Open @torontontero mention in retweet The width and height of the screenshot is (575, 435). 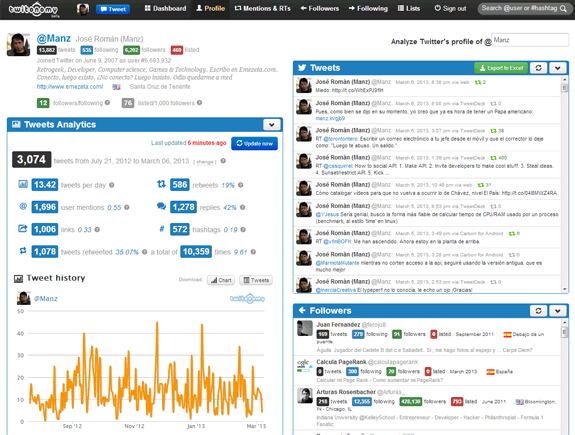pos(340,139)
